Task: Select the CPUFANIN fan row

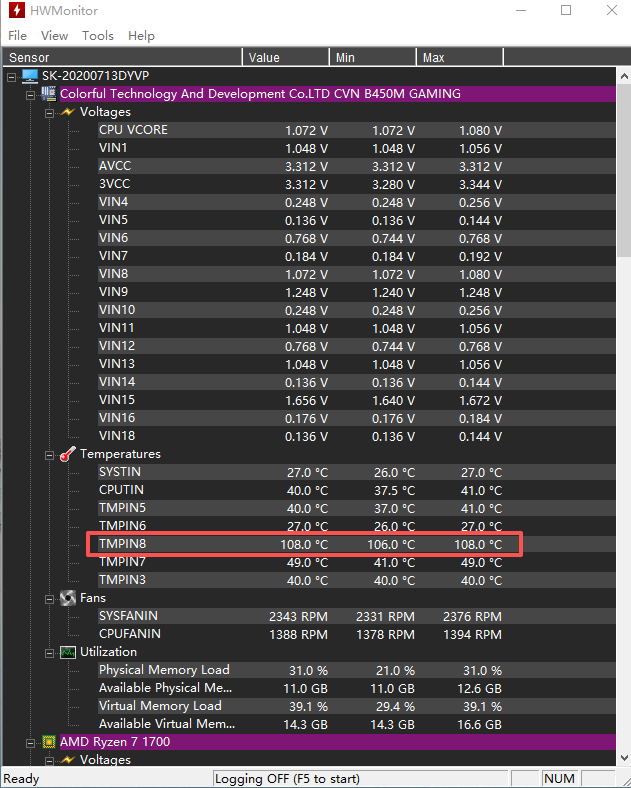Action: coord(357,634)
